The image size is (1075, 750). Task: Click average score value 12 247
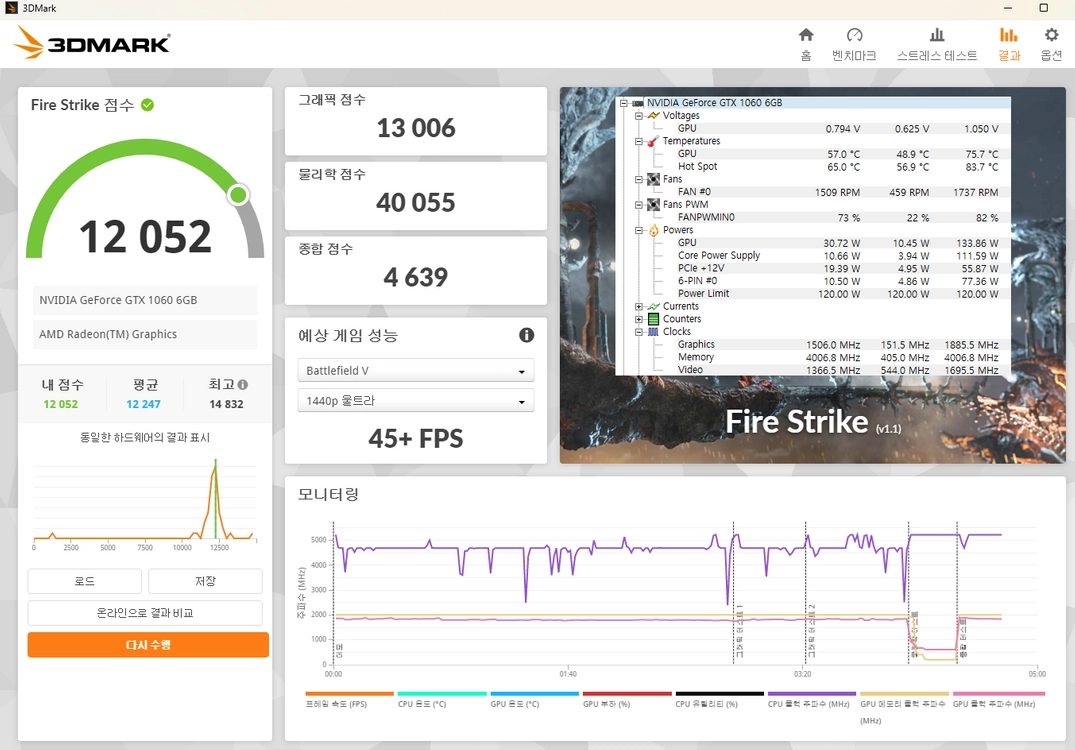(x=143, y=404)
